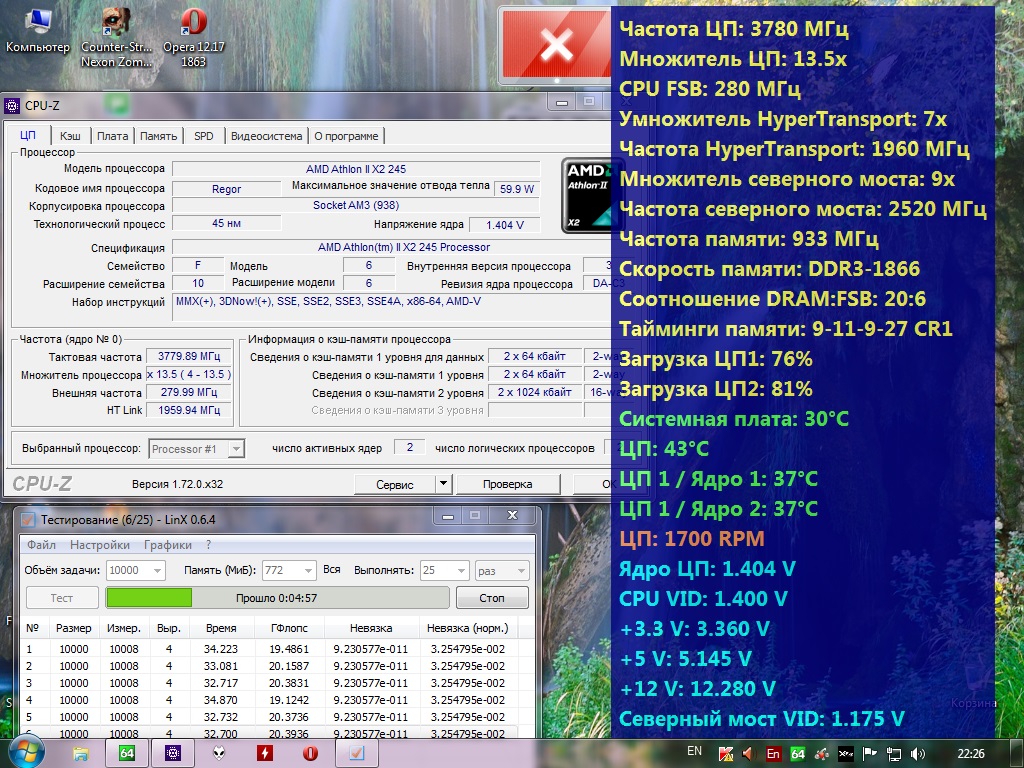The height and width of the screenshot is (768, 1024).
Task: Open the О программе tab
Action: 346,136
